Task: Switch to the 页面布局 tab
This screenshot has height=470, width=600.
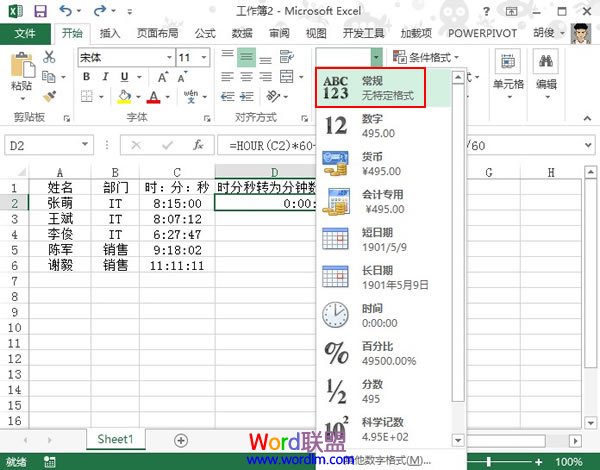Action: (x=158, y=34)
